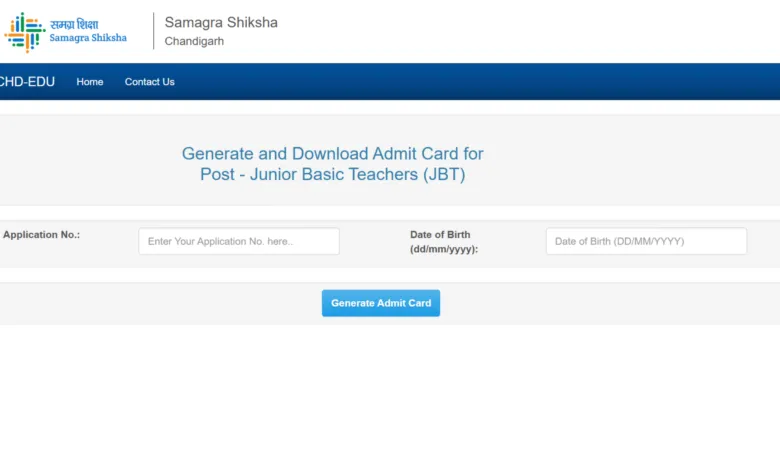
Task: Click the Samagra Shiksha header title
Action: (221, 22)
